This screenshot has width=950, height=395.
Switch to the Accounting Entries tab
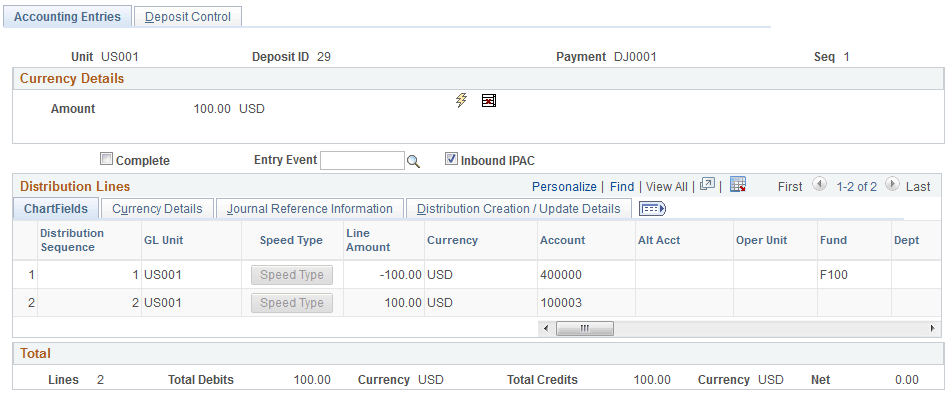click(x=67, y=17)
